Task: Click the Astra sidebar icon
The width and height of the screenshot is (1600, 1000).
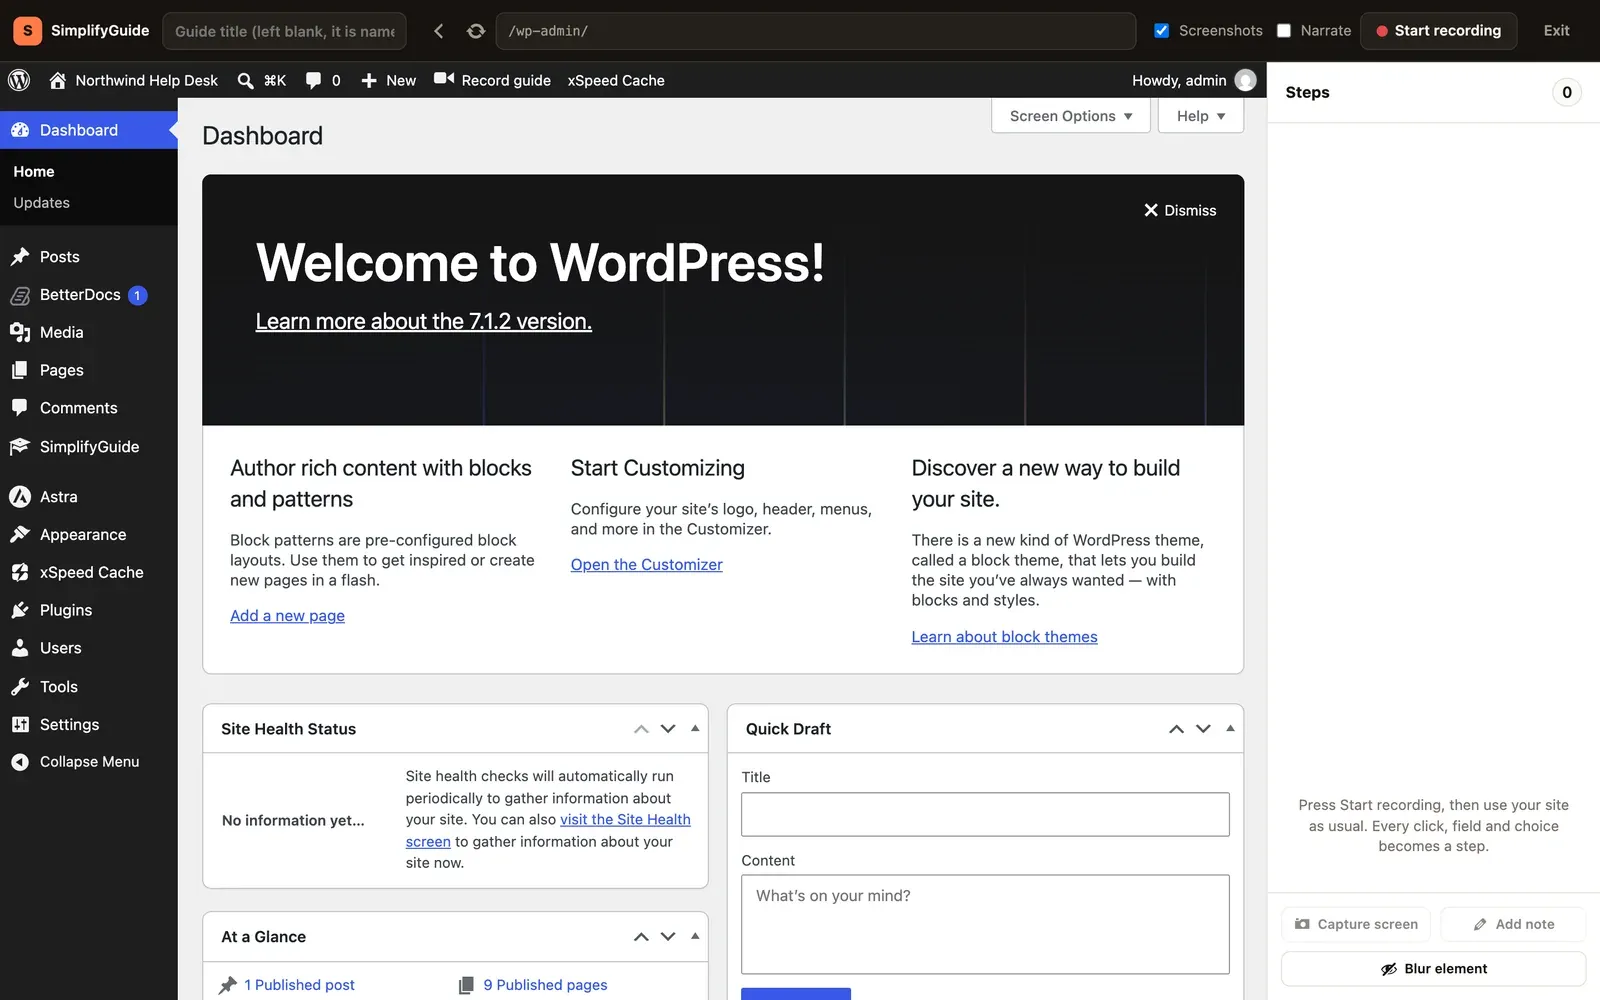Action: click(20, 497)
